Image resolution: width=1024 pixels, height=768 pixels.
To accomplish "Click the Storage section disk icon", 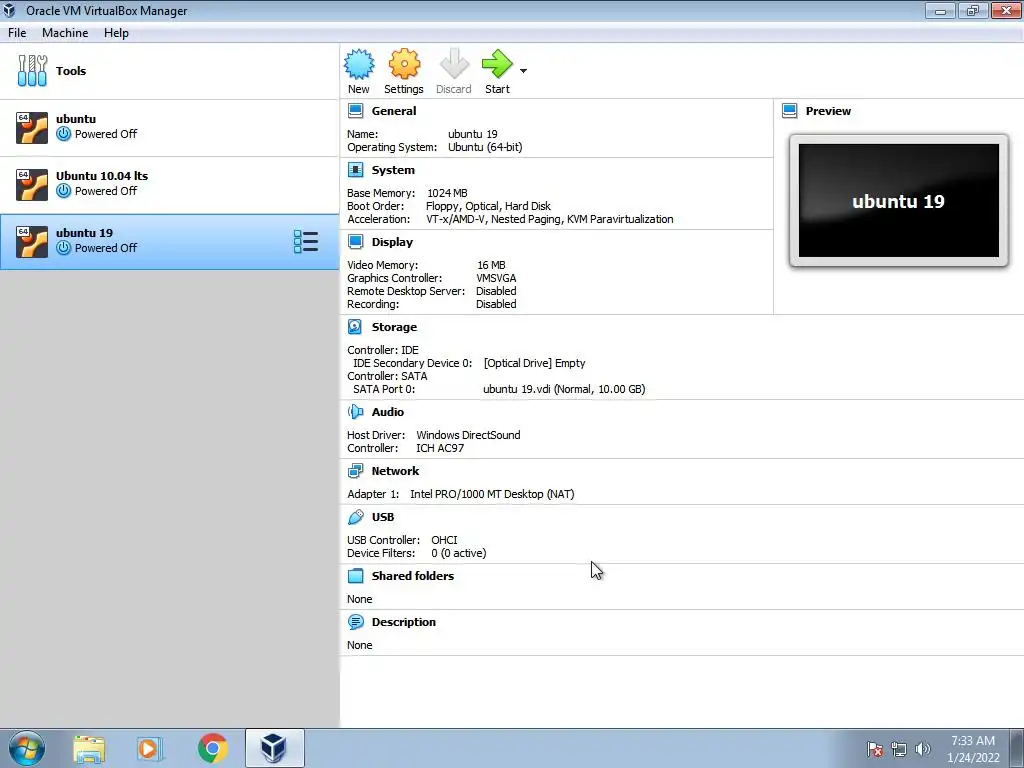I will pyautogui.click(x=355, y=327).
